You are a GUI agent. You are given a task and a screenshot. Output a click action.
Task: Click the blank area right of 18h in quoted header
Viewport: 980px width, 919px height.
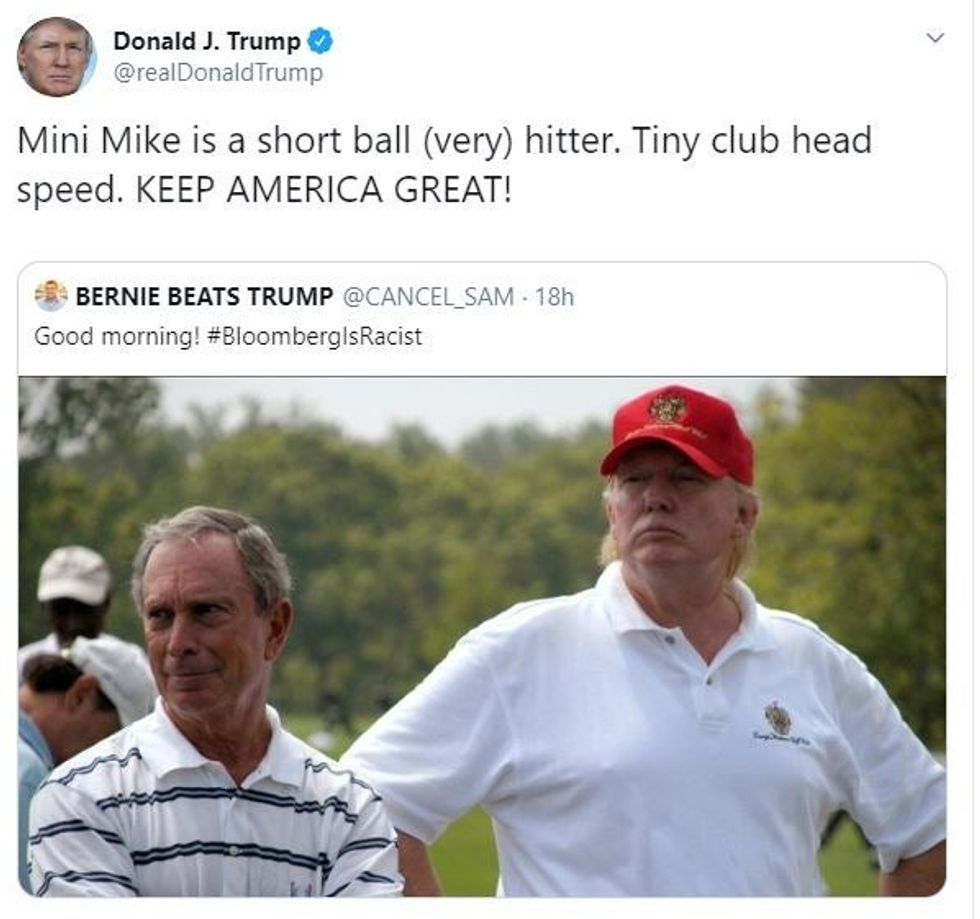coord(756,297)
